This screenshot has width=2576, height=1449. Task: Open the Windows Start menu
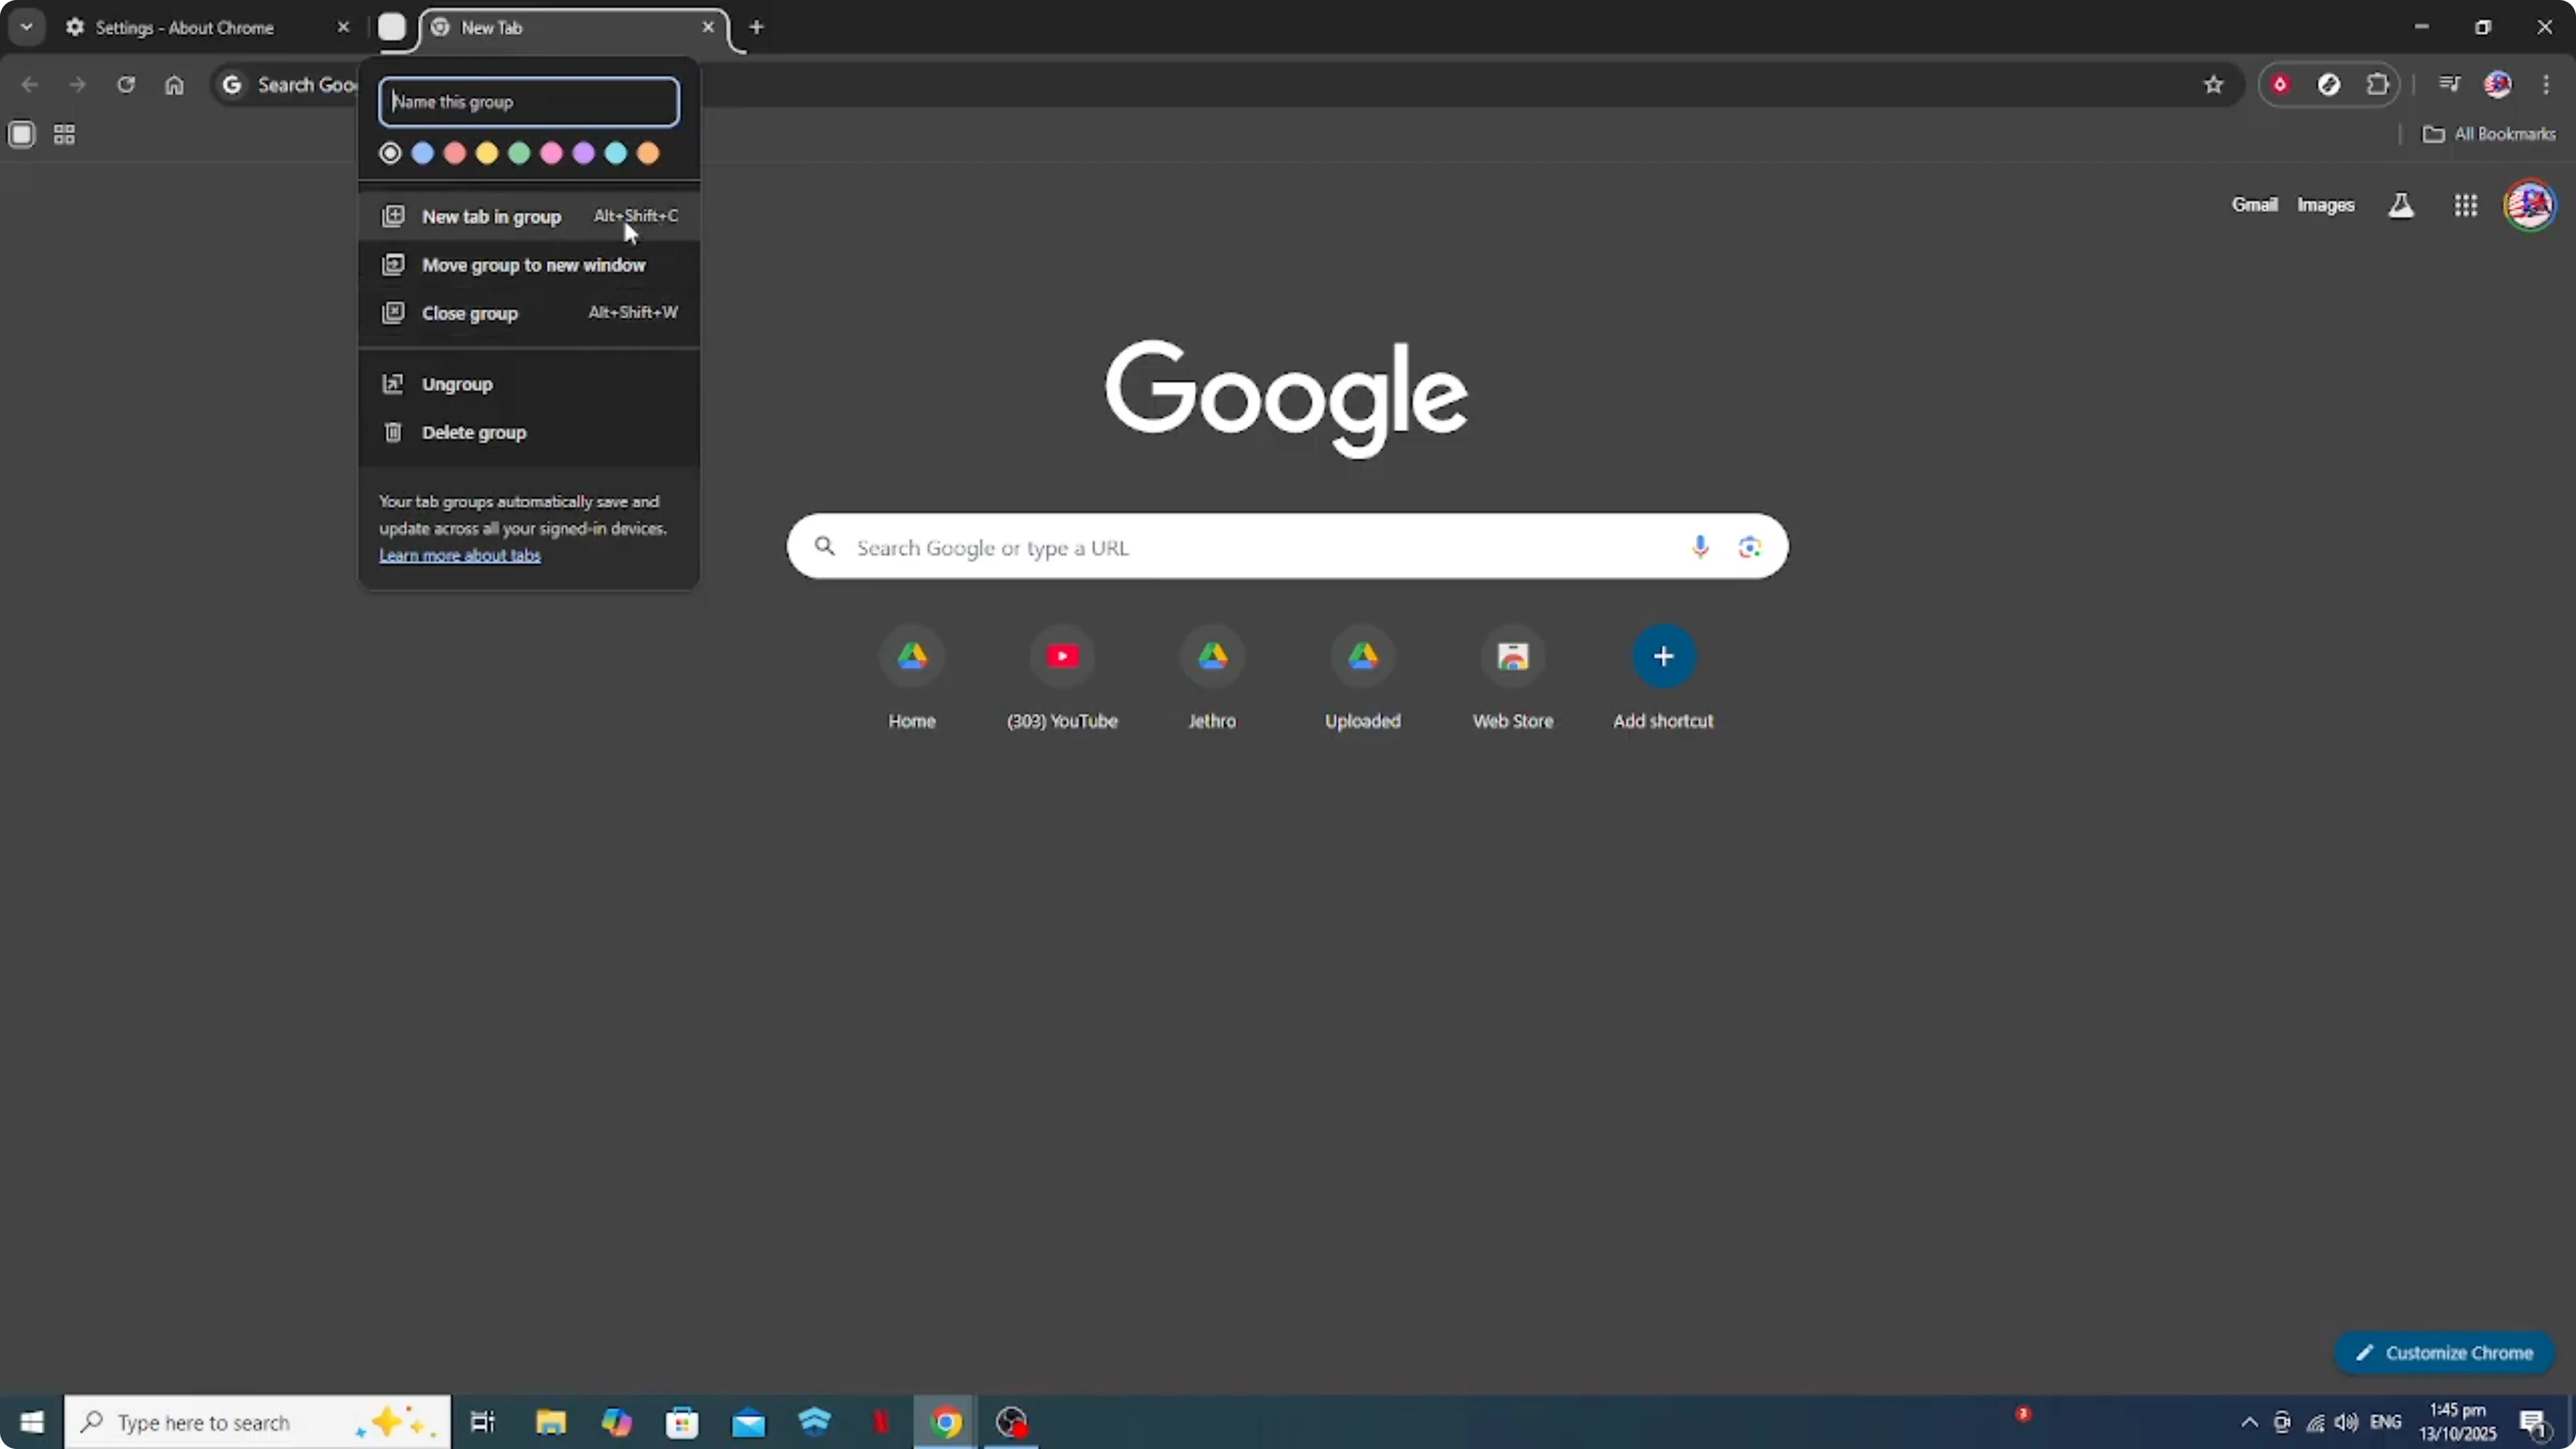click(x=32, y=1422)
